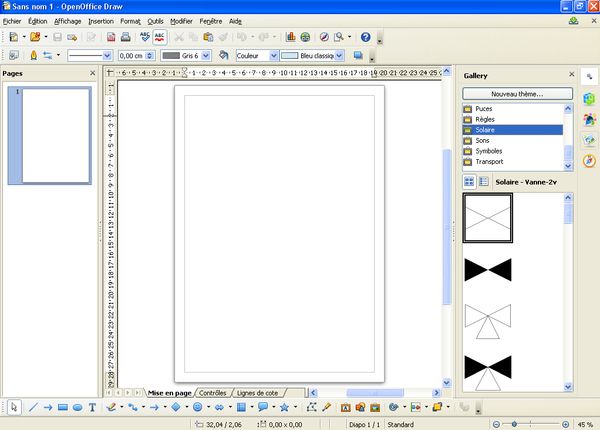This screenshot has height=430, width=600.
Task: Select the Sons gallery theme
Action: pos(513,140)
